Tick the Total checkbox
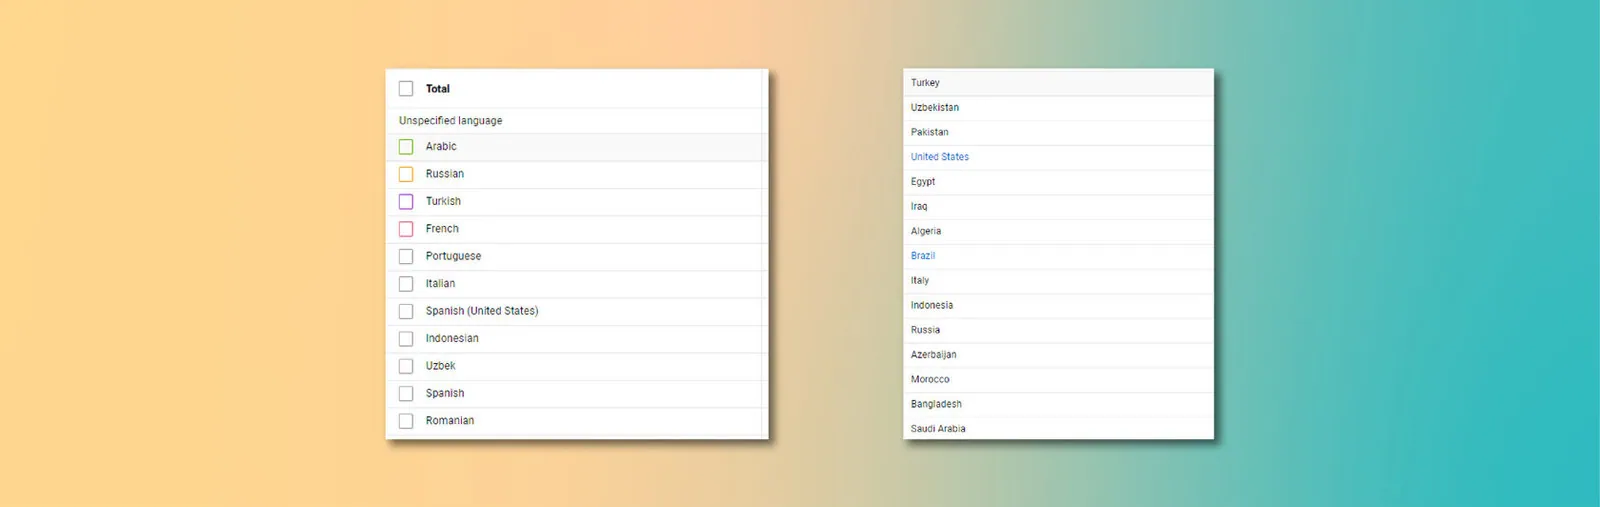1600x507 pixels. [x=406, y=89]
